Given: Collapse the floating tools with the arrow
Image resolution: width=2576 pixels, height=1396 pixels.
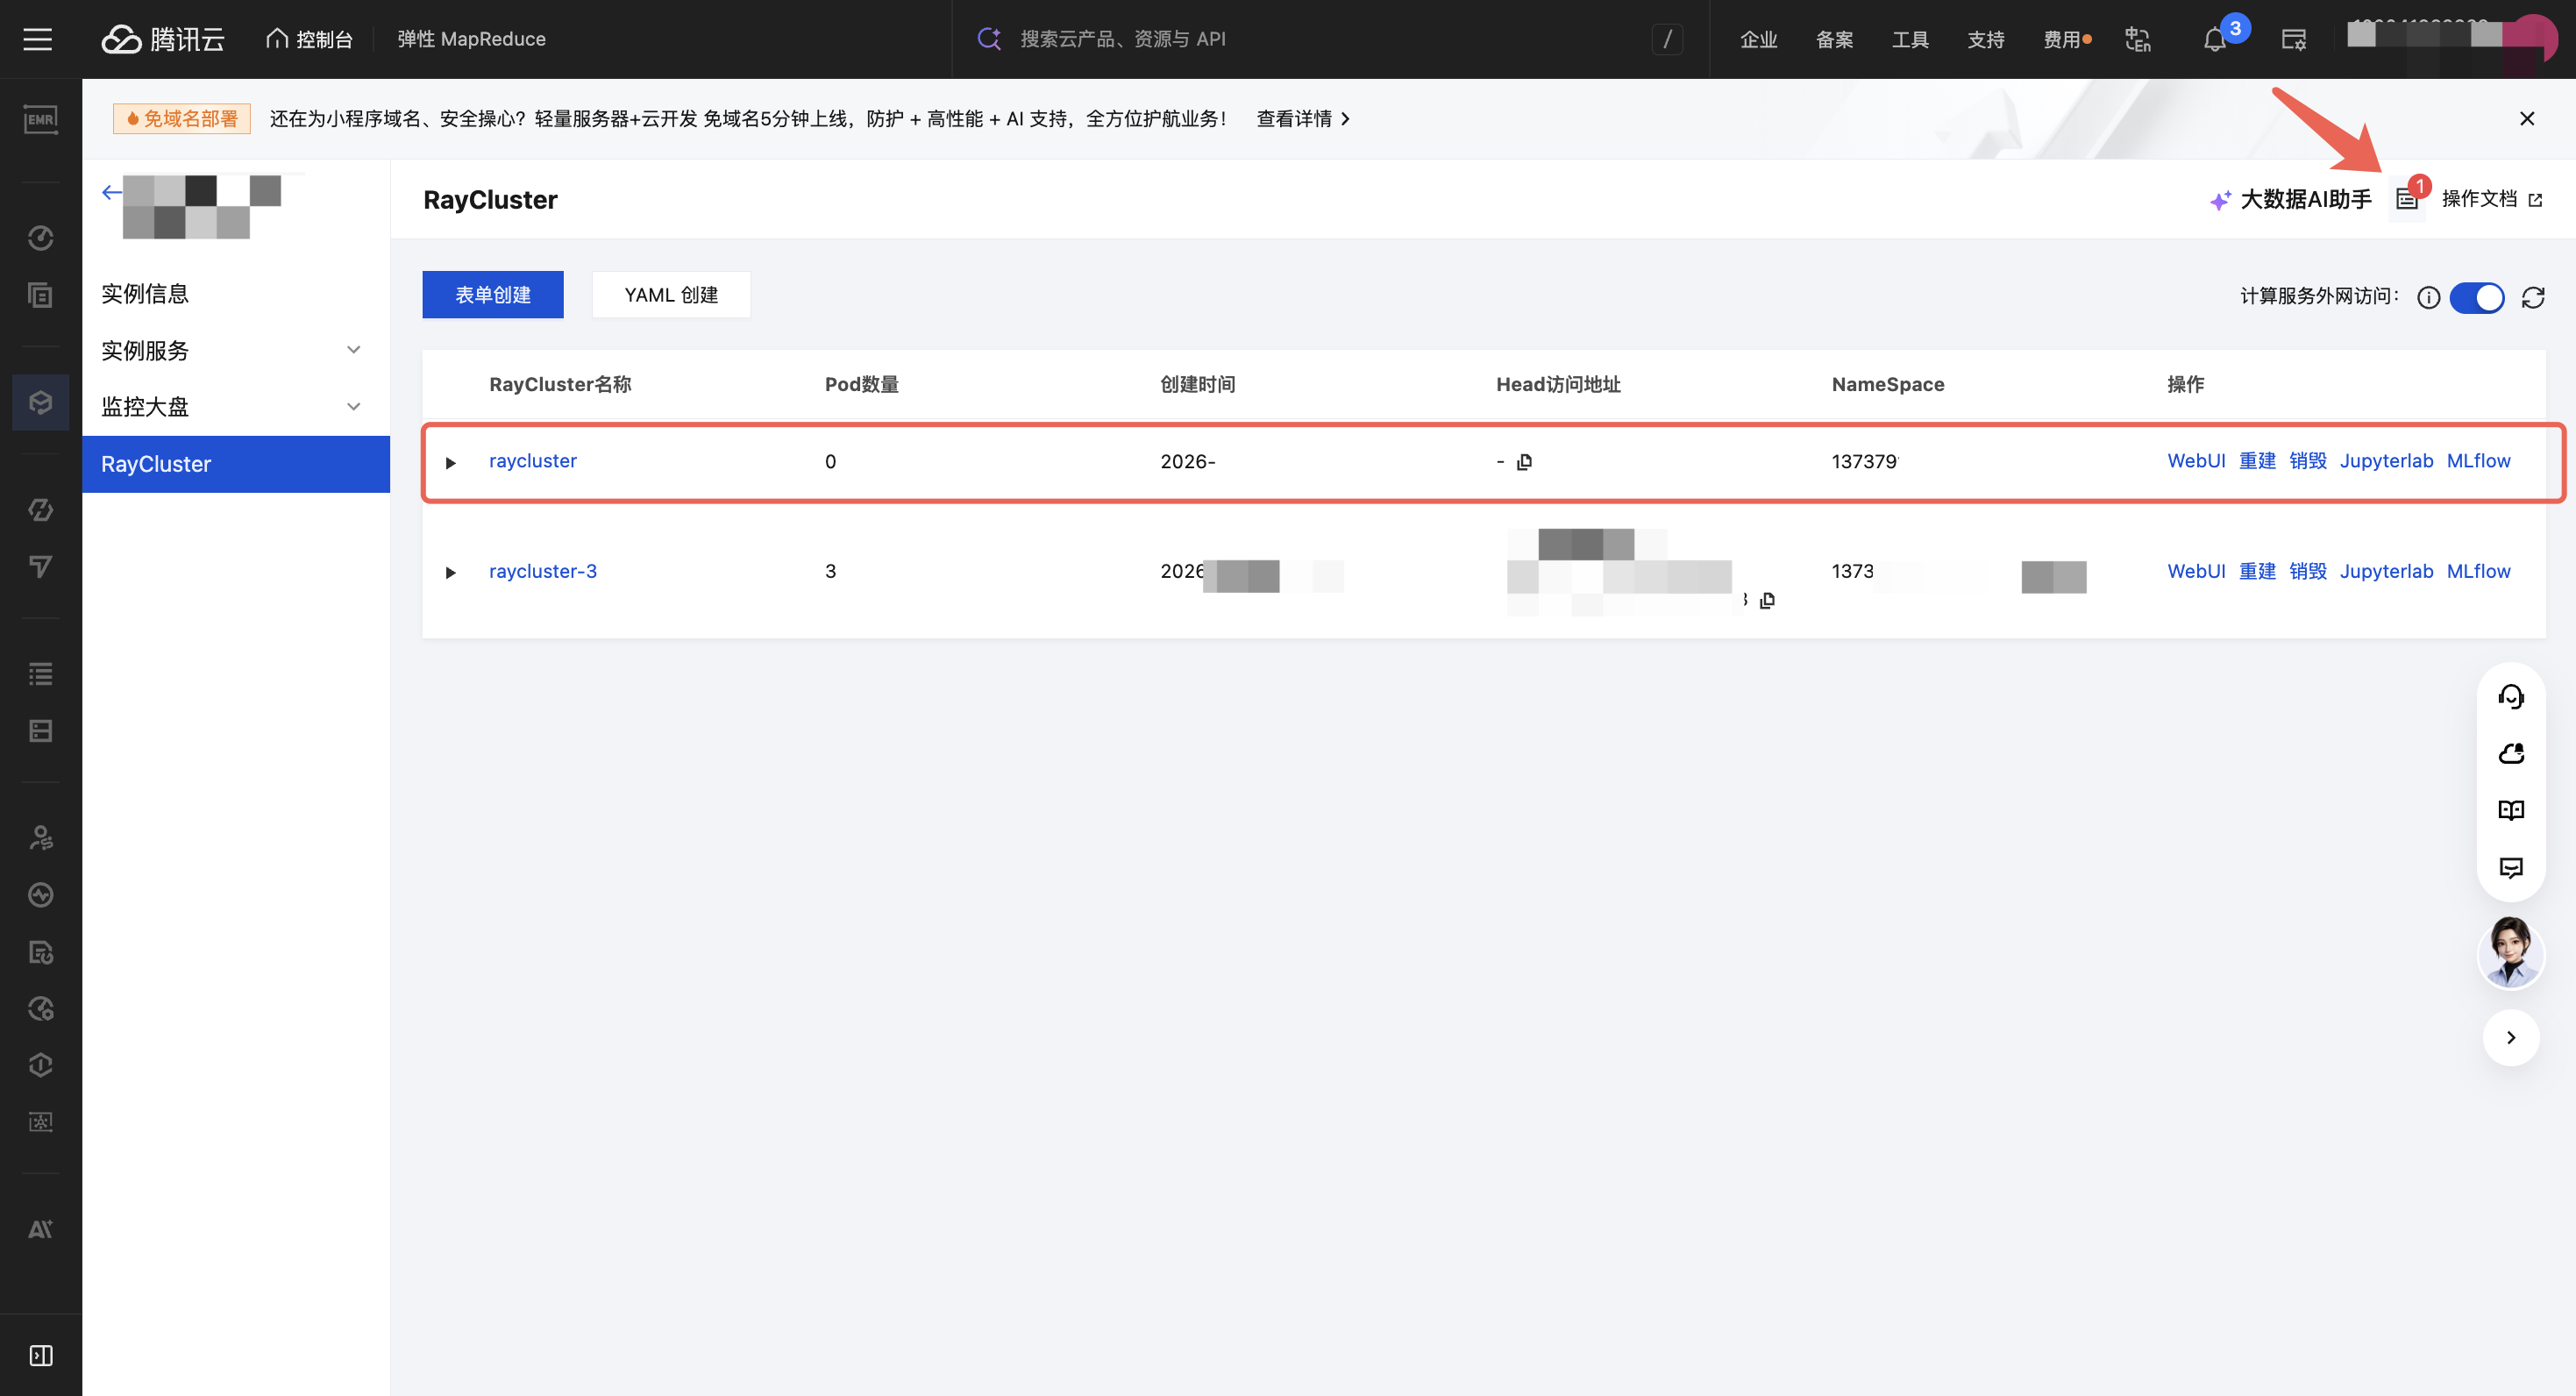Looking at the screenshot, I should pos(2511,1037).
